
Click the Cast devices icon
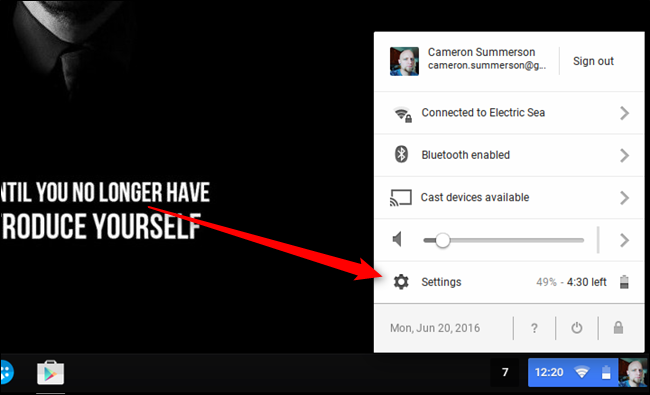400,198
